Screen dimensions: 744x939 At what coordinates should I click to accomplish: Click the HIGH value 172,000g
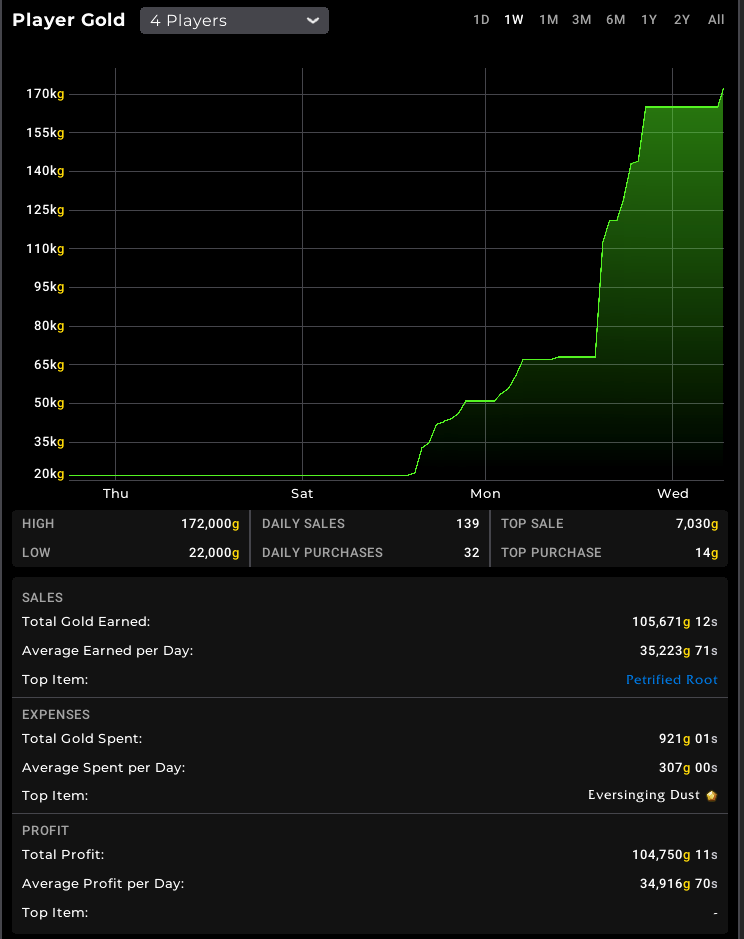click(210, 524)
